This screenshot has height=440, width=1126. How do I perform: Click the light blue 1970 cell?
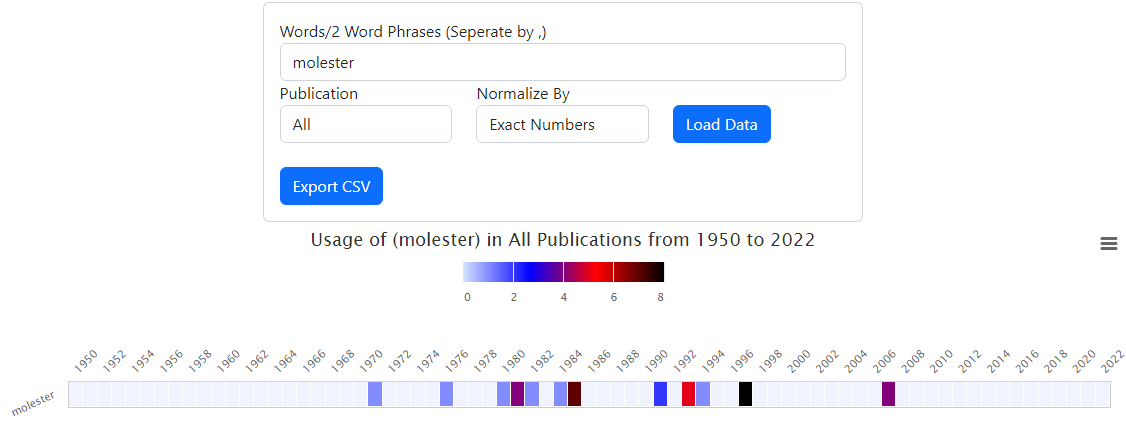pyautogui.click(x=375, y=394)
